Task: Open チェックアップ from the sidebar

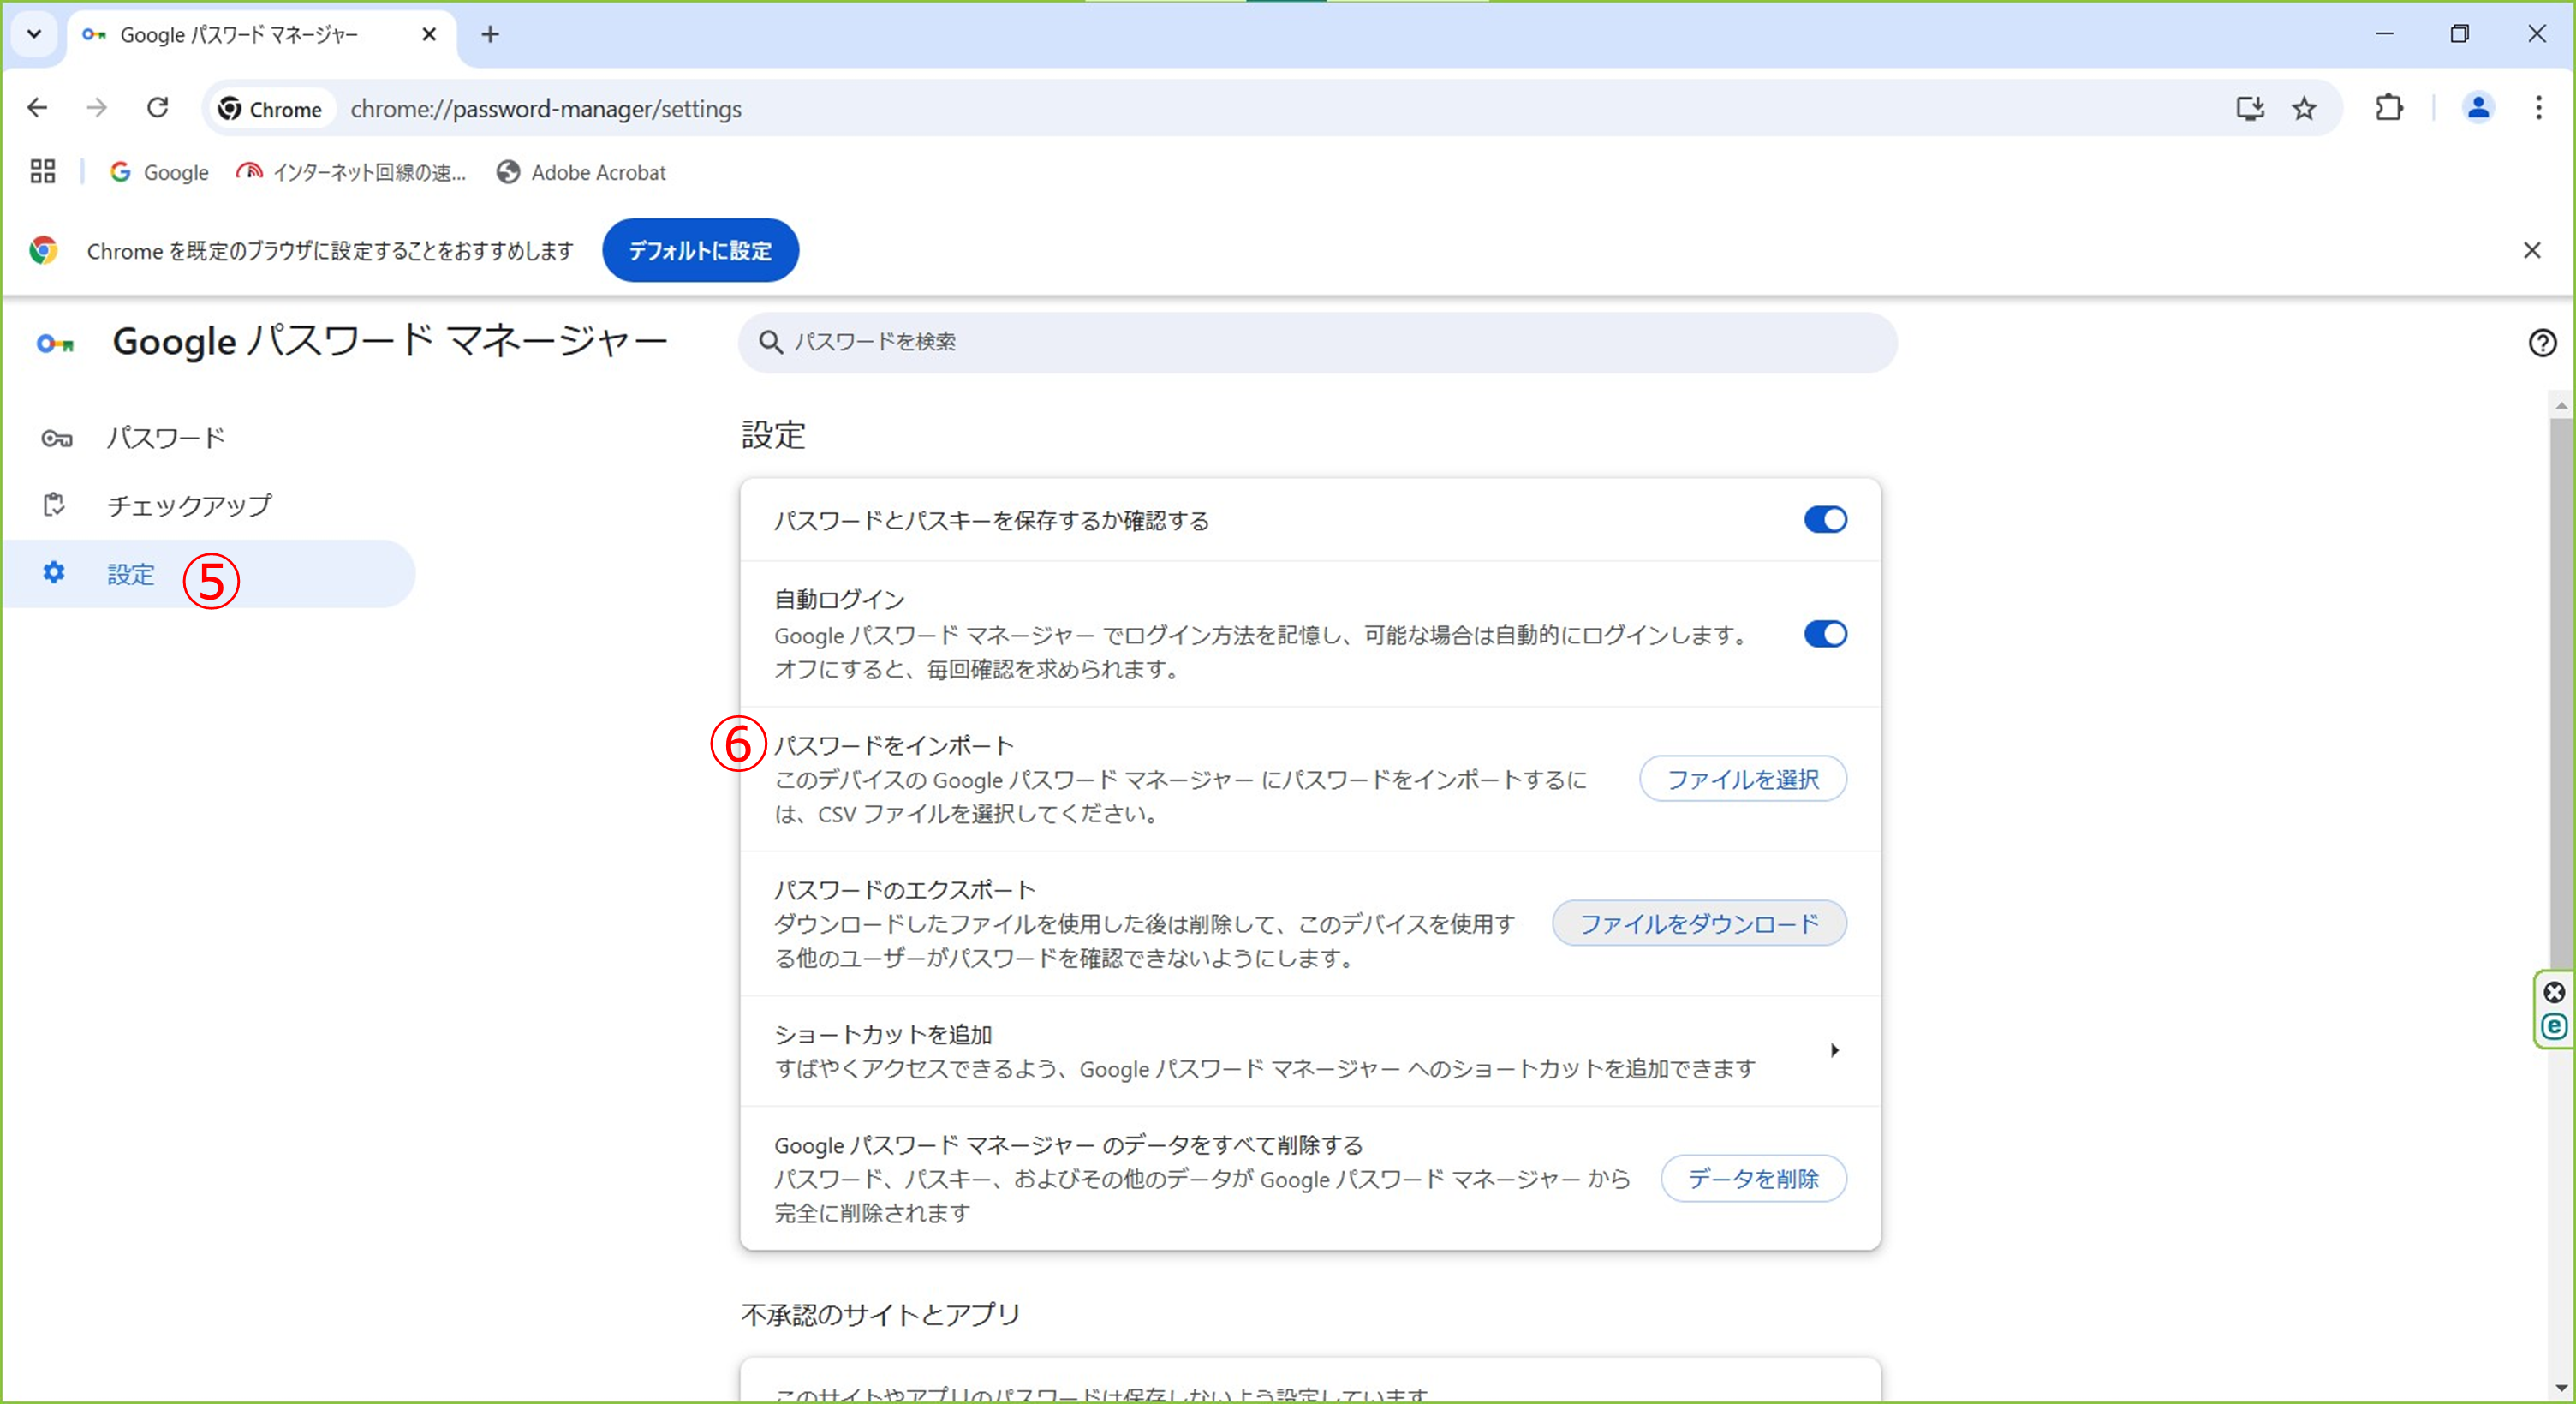Action: click(188, 505)
